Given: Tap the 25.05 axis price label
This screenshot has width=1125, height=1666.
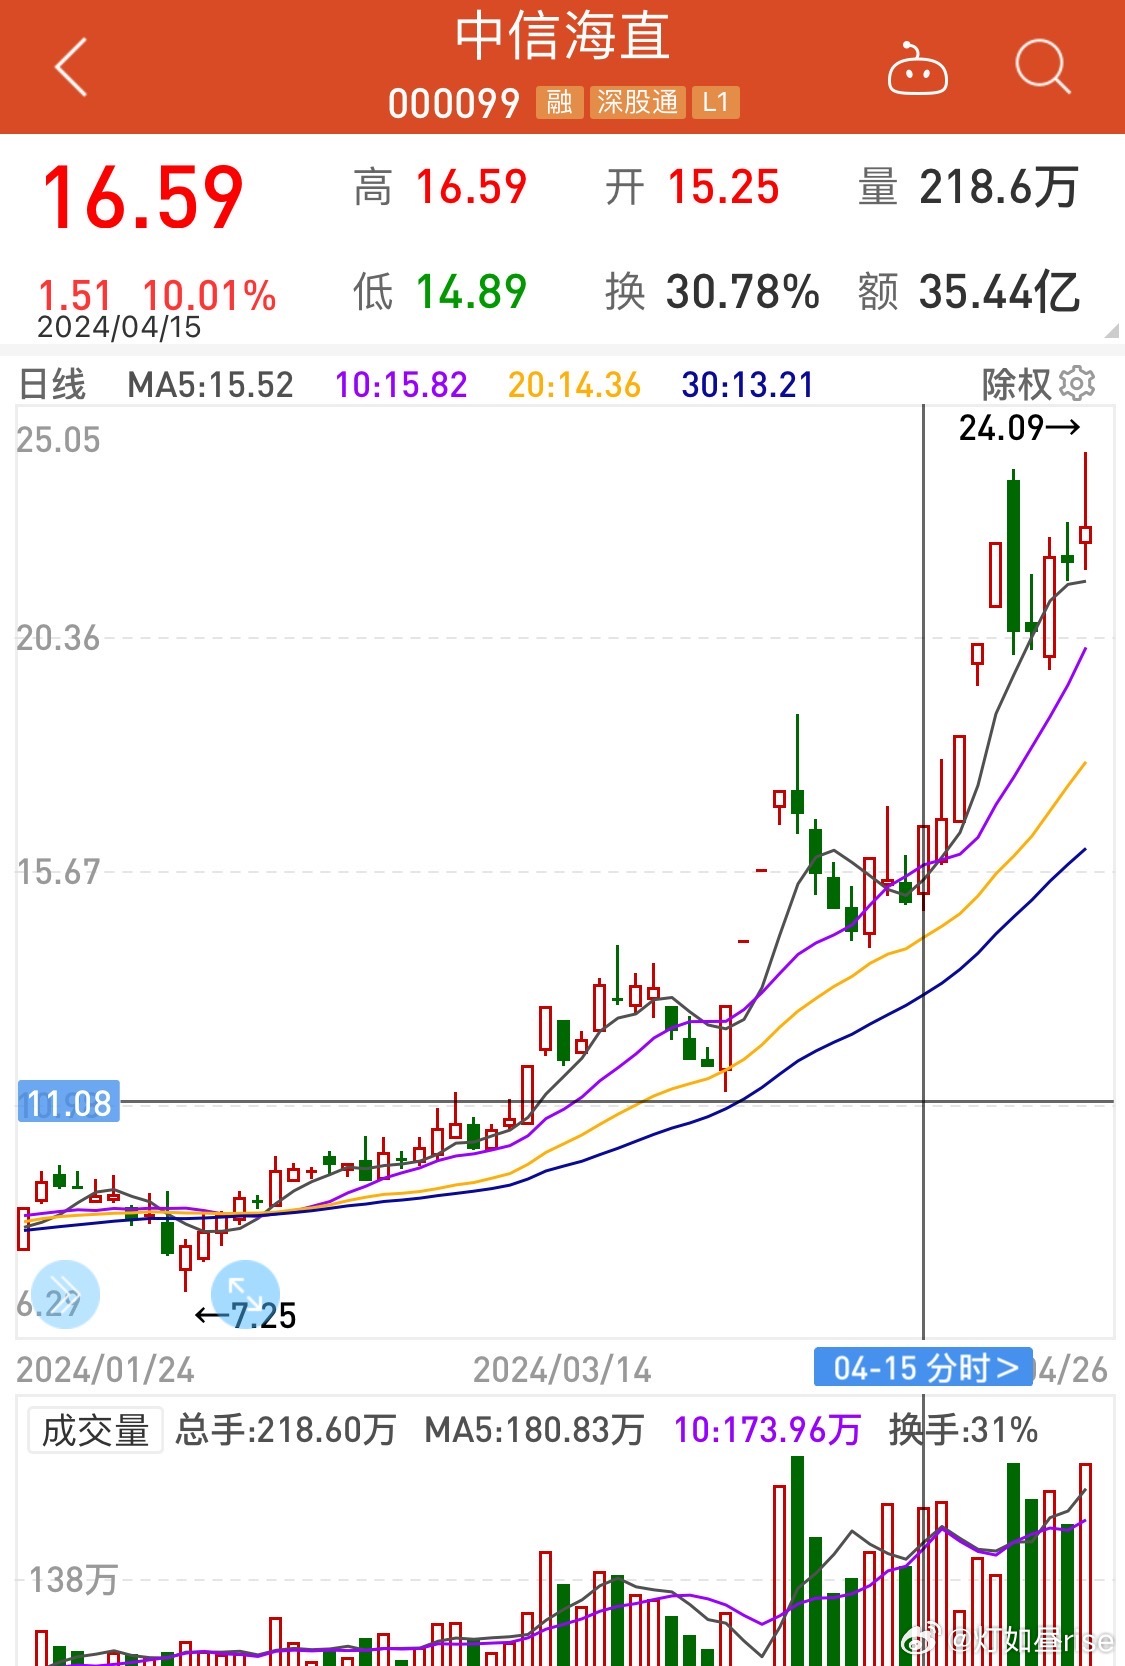Looking at the screenshot, I should (58, 440).
